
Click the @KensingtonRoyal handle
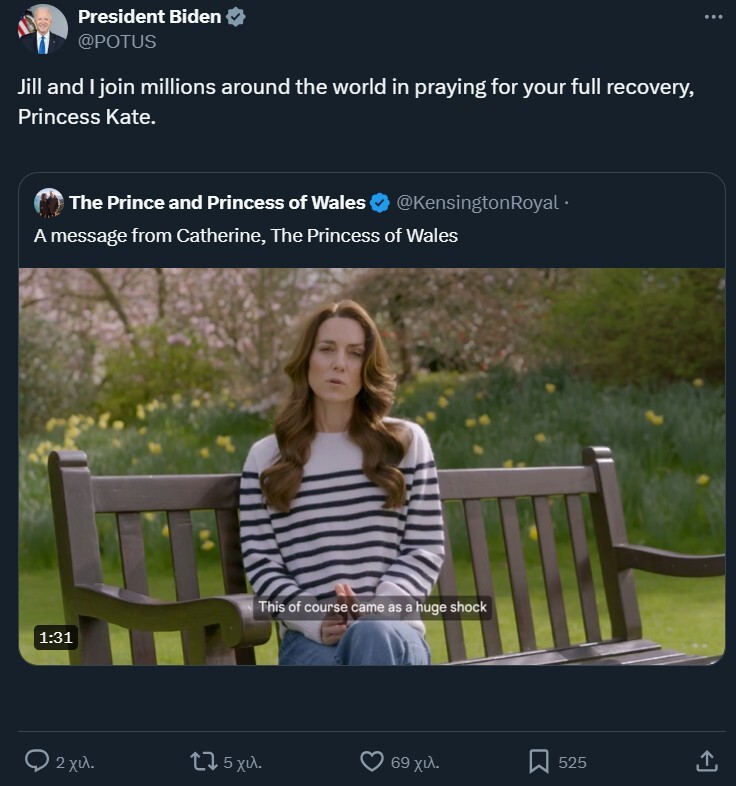click(x=477, y=203)
